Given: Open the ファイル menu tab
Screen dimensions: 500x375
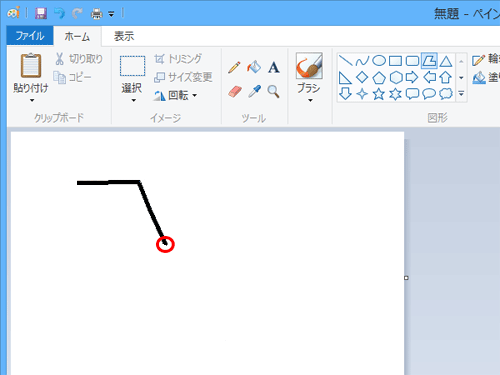Looking at the screenshot, I should click(x=30, y=36).
